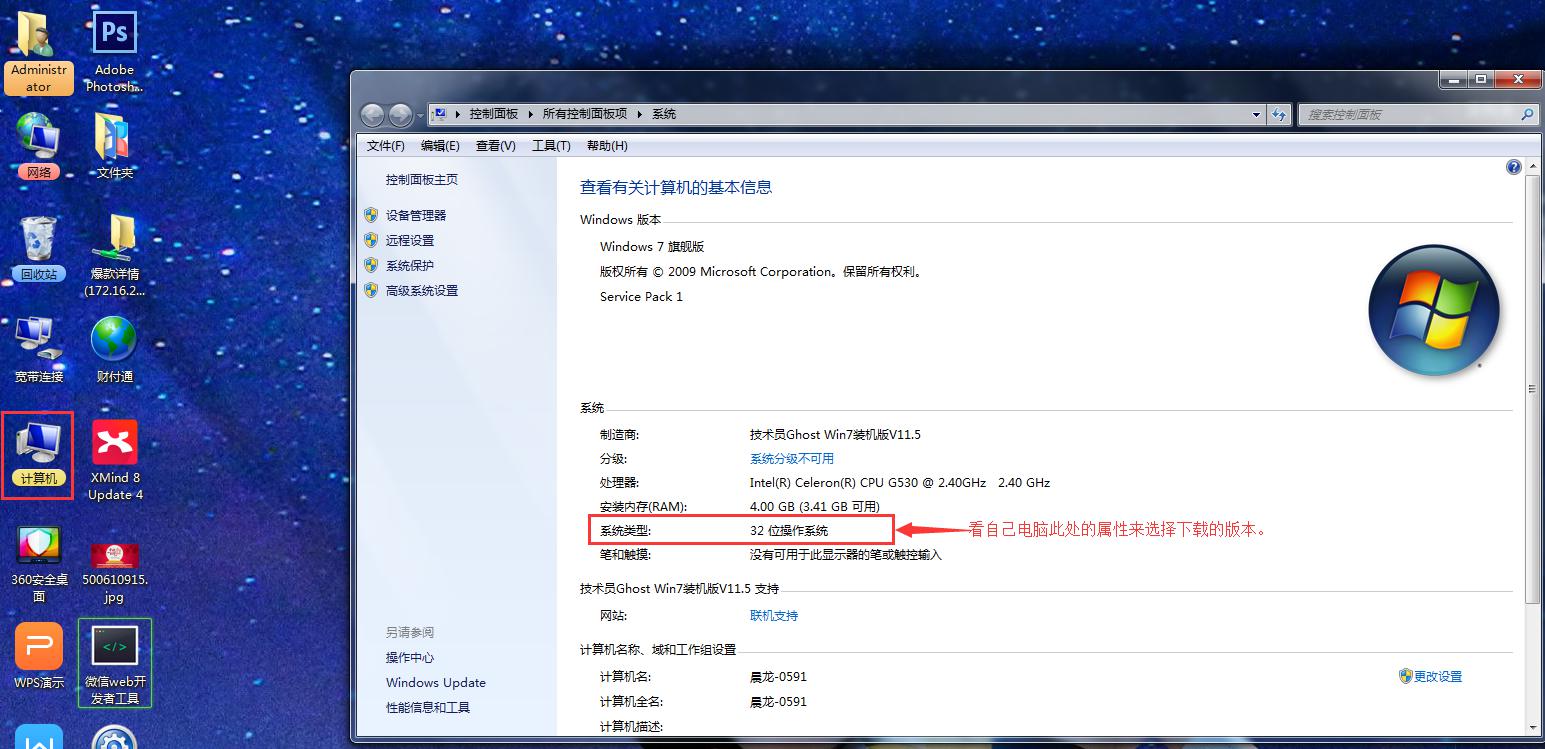Open the 工具(T) menu
The width and height of the screenshot is (1545, 749).
tap(550, 146)
